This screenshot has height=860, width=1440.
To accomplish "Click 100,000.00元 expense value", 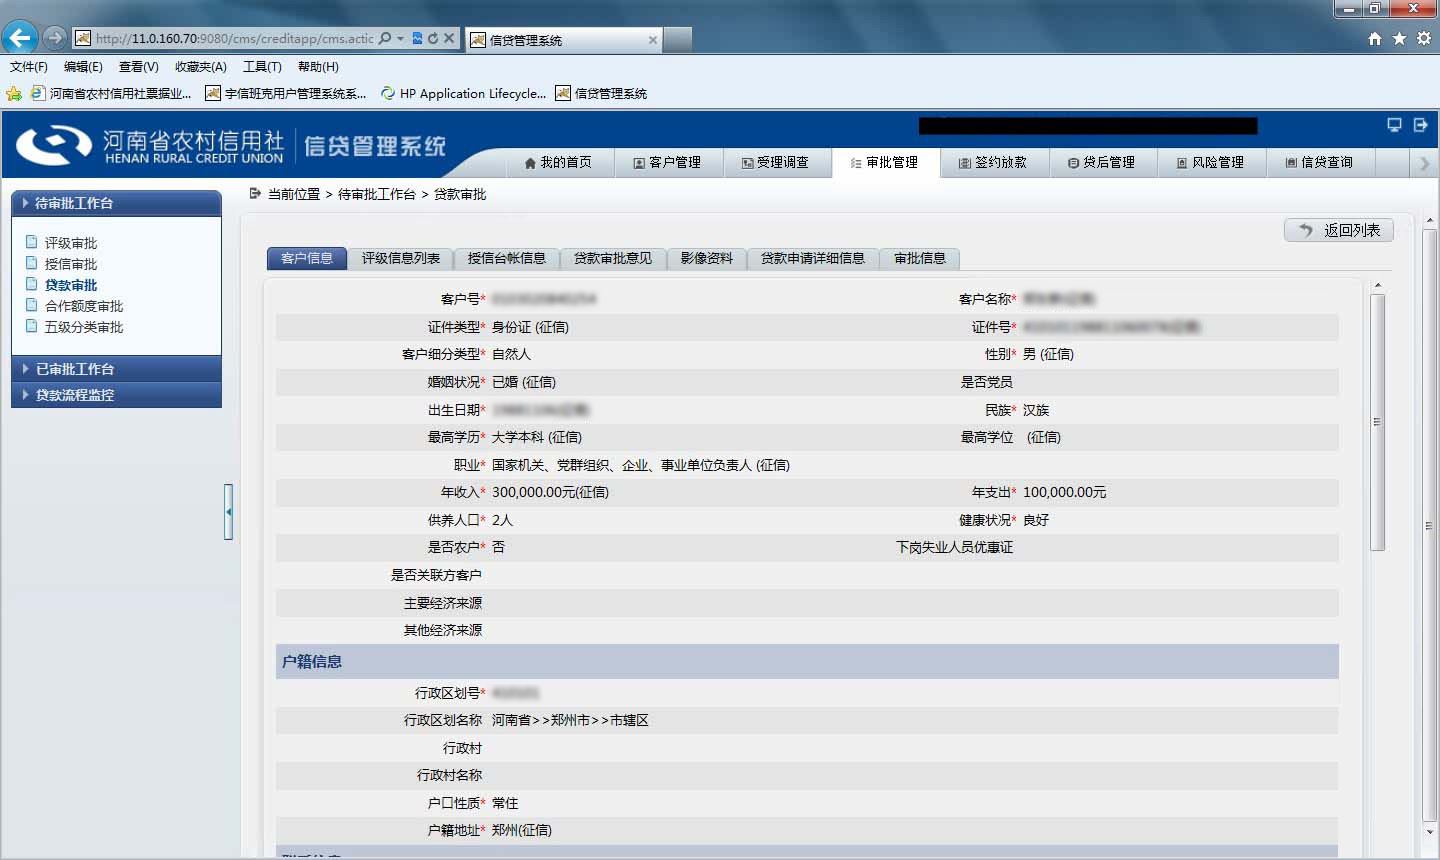I will click(x=1064, y=492).
